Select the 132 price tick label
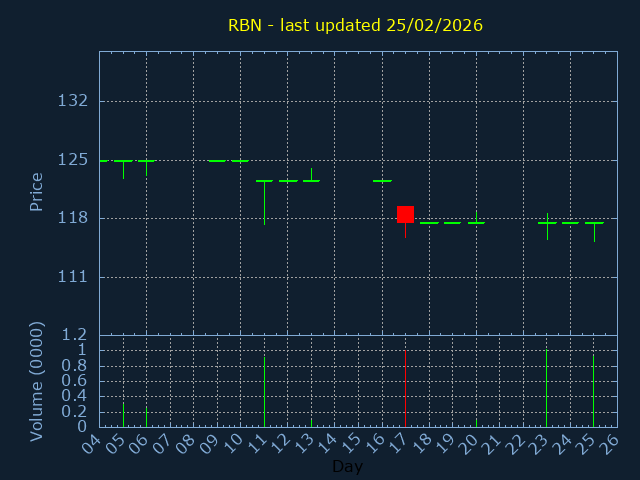The height and width of the screenshot is (480, 640). [73, 101]
